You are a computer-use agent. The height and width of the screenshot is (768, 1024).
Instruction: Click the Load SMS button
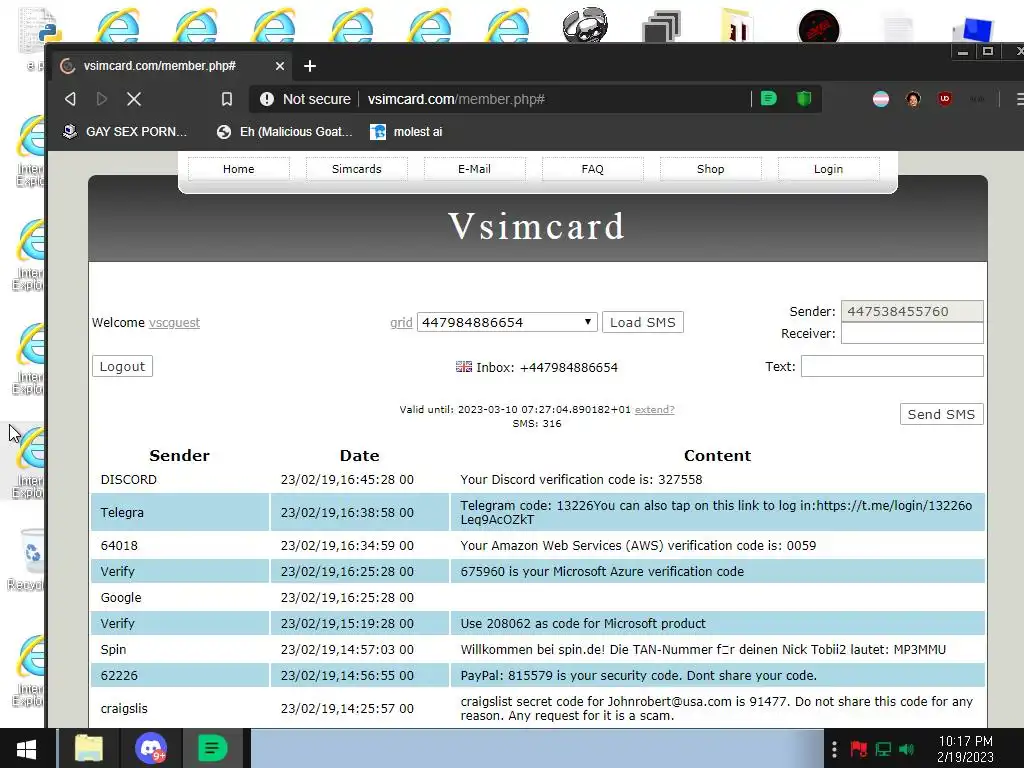pyautogui.click(x=643, y=322)
